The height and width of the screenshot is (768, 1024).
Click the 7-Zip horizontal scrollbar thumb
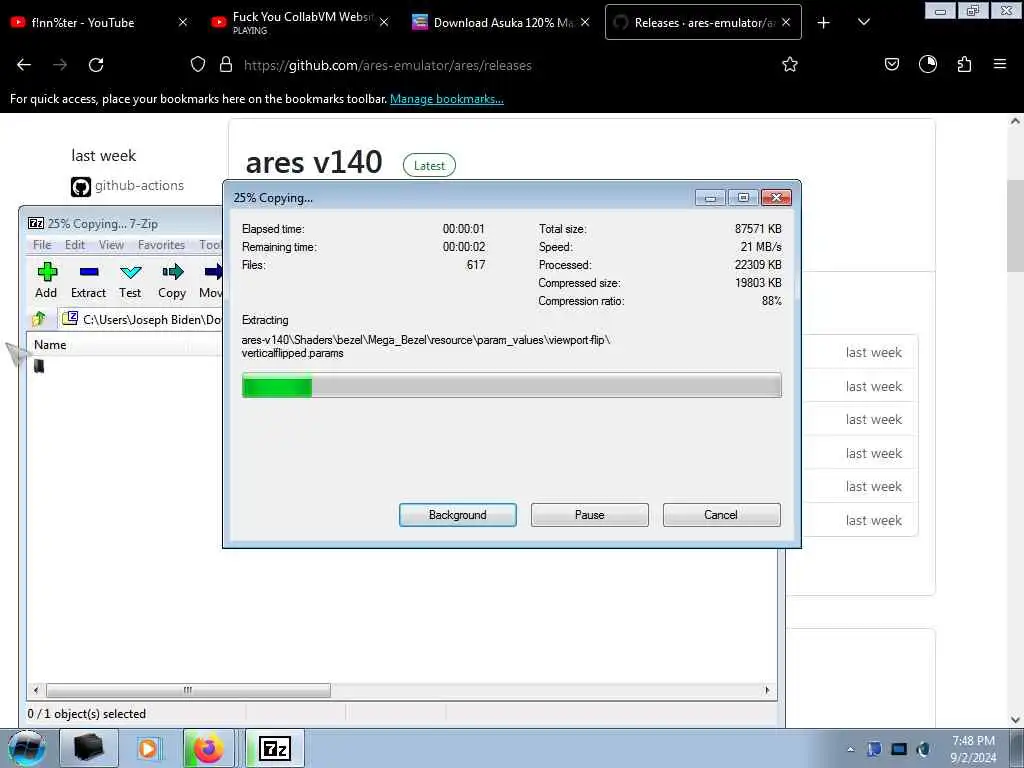pyautogui.click(x=188, y=690)
